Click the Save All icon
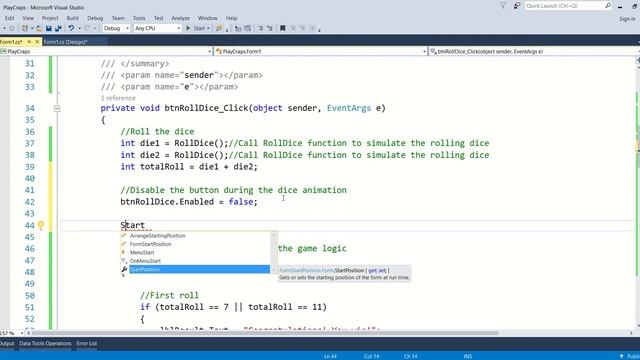This screenshot has height=360, width=640. (x=58, y=29)
